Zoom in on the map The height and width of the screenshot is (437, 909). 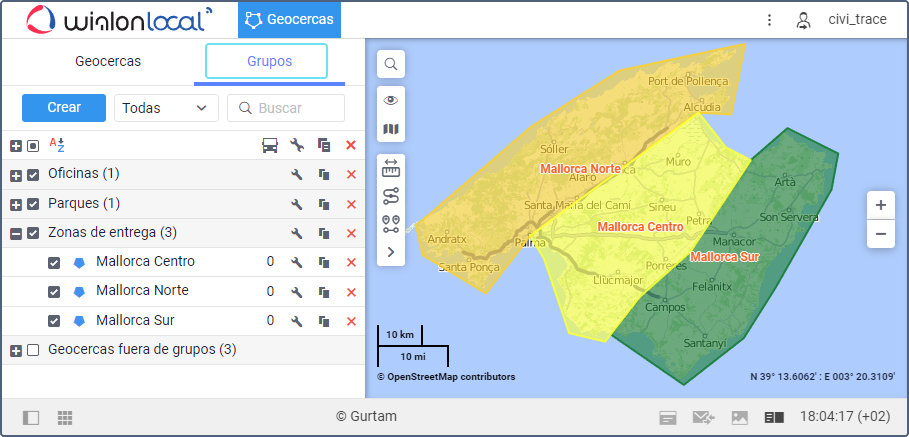coord(880,205)
